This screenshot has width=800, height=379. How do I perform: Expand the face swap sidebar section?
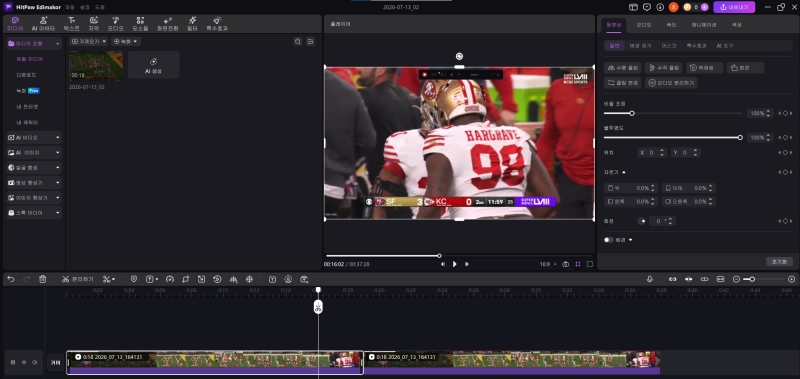[x=34, y=167]
